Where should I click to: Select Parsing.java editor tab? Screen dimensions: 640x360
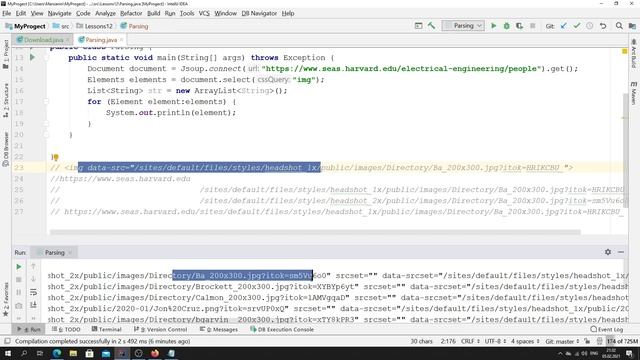[101, 40]
